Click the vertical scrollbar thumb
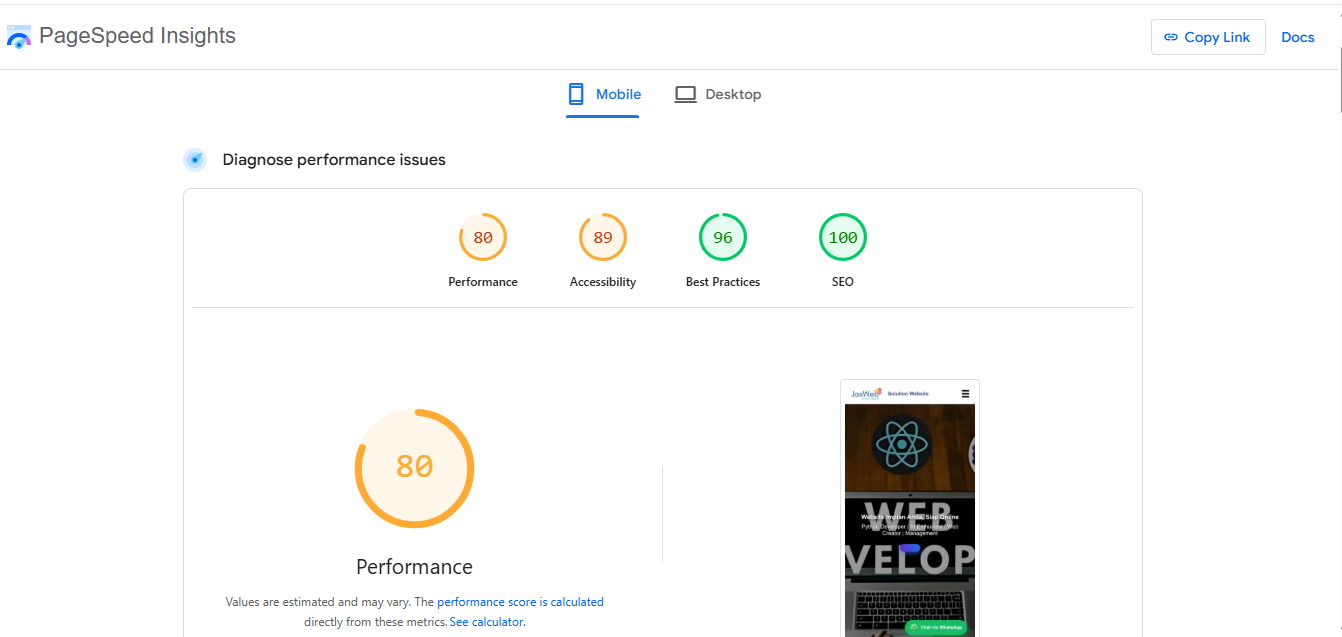Viewport: 1342px width, 637px height. [x=1337, y=60]
